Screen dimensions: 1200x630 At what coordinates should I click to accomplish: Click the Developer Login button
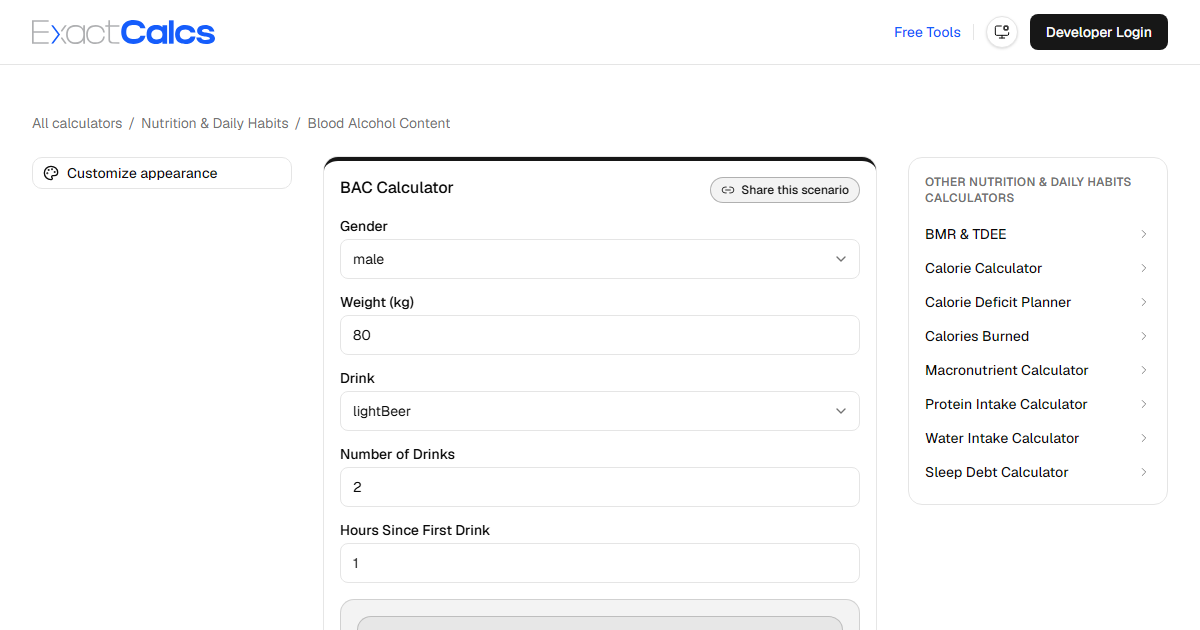pyautogui.click(x=1099, y=32)
